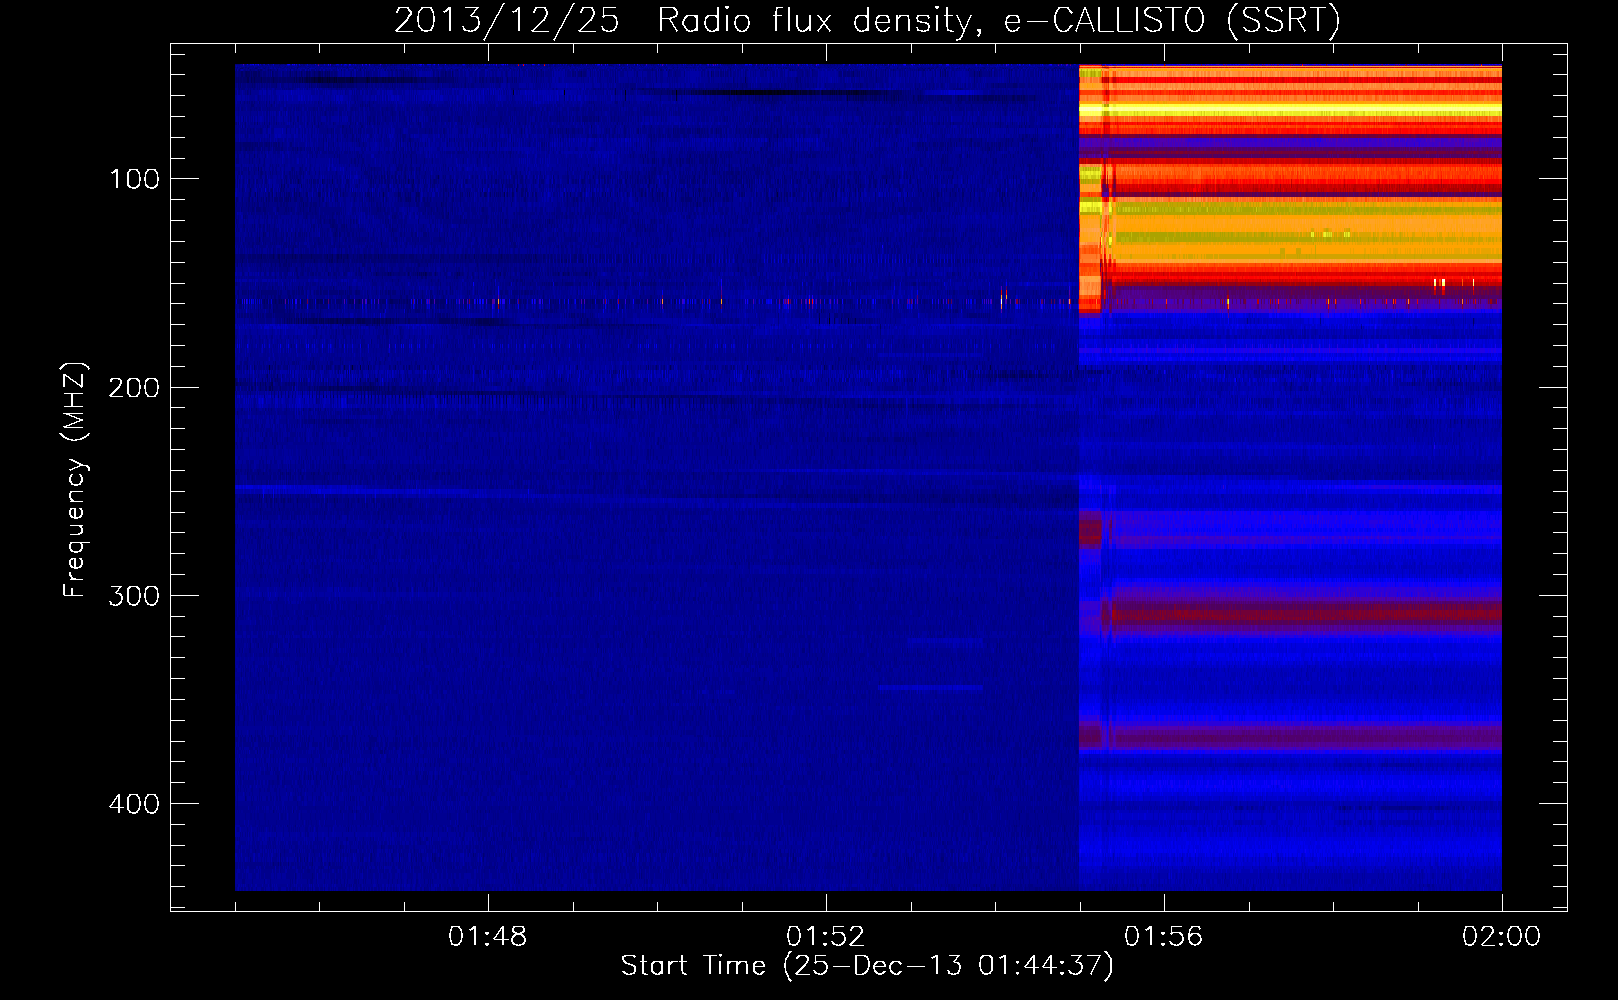Click the dark red emission band near 300 MHz
1618x1000 pixels.
(1300, 611)
